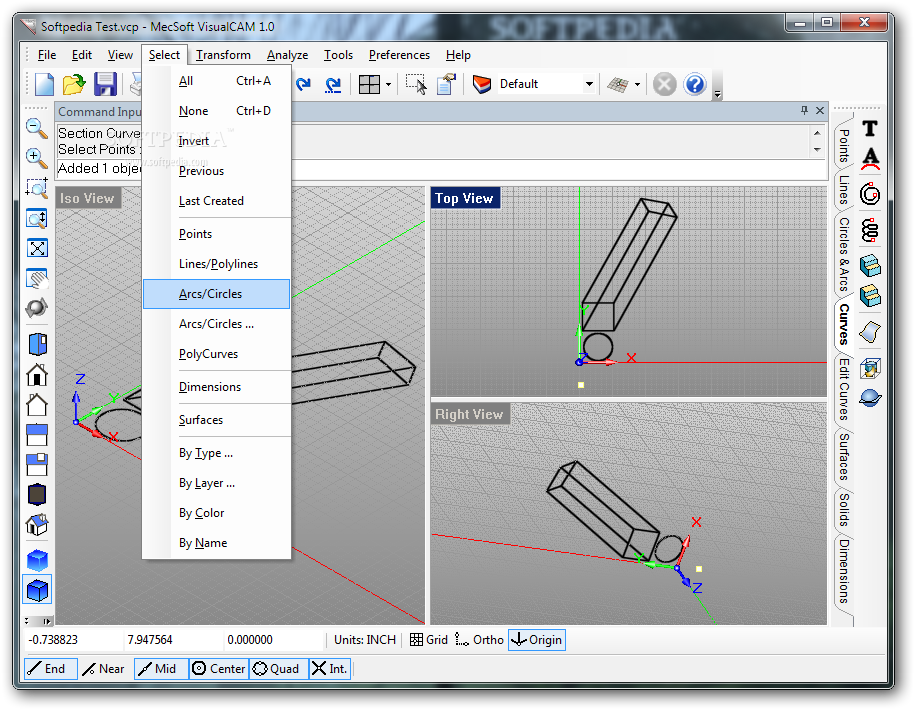Click the Zoom Extents fit icon
Image resolution: width=915 pixels, height=710 pixels.
click(x=37, y=248)
